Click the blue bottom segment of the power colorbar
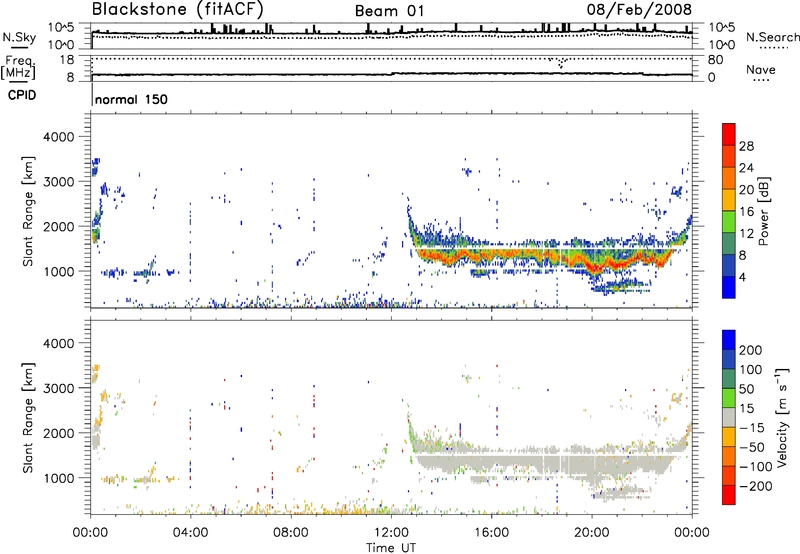 click(729, 287)
